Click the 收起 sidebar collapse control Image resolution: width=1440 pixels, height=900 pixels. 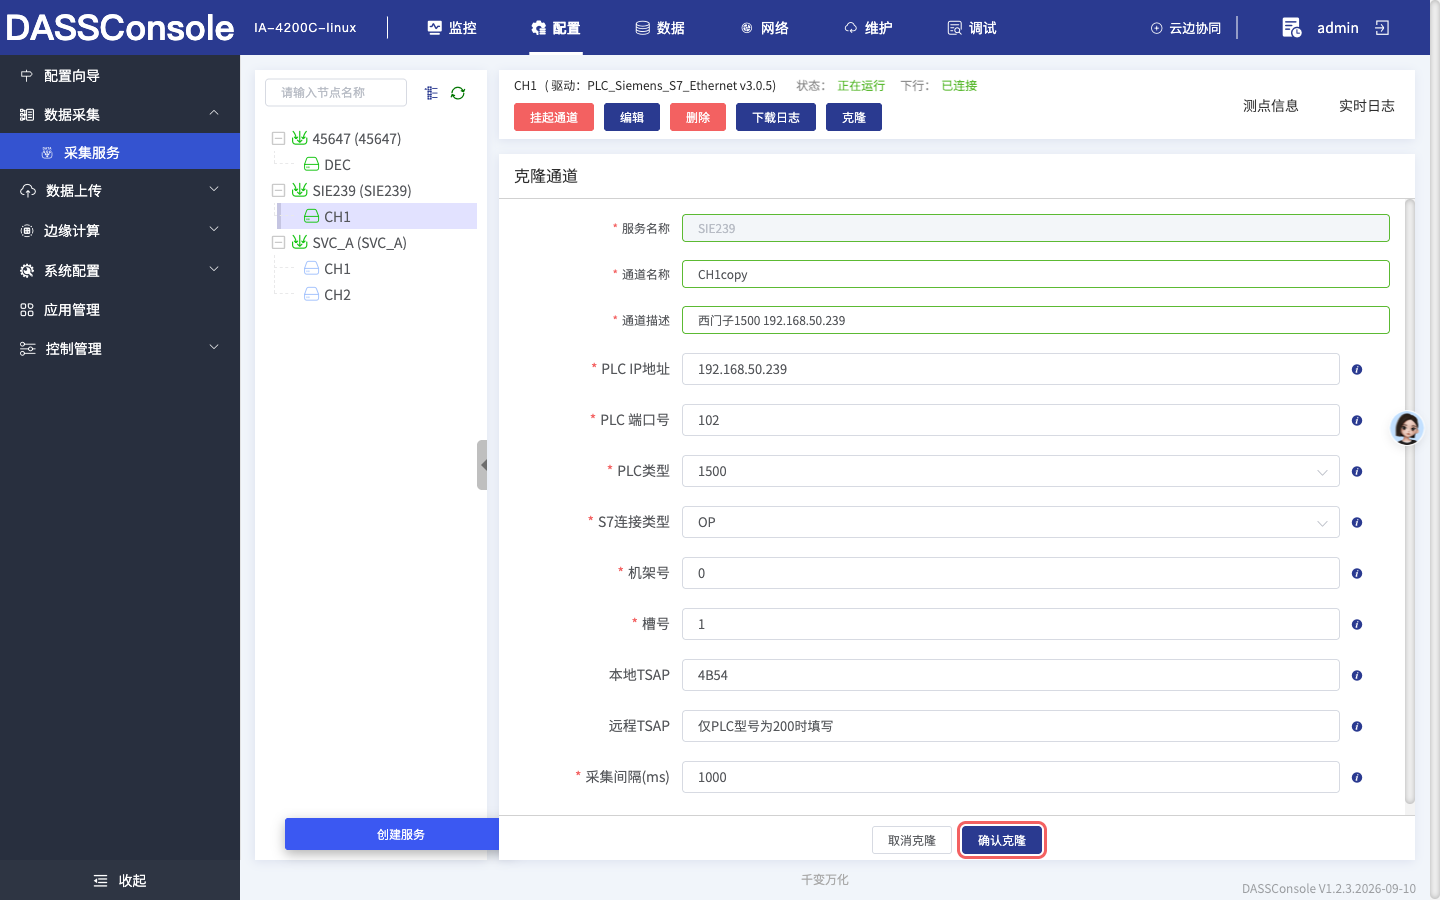[x=120, y=880]
